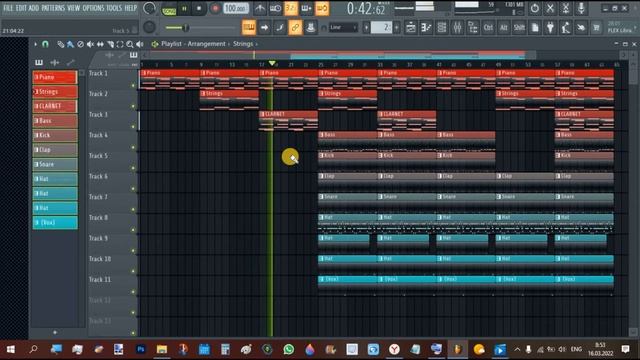
Task: Toggle typing keyboard to piano
Action: pyautogui.click(x=249, y=27)
